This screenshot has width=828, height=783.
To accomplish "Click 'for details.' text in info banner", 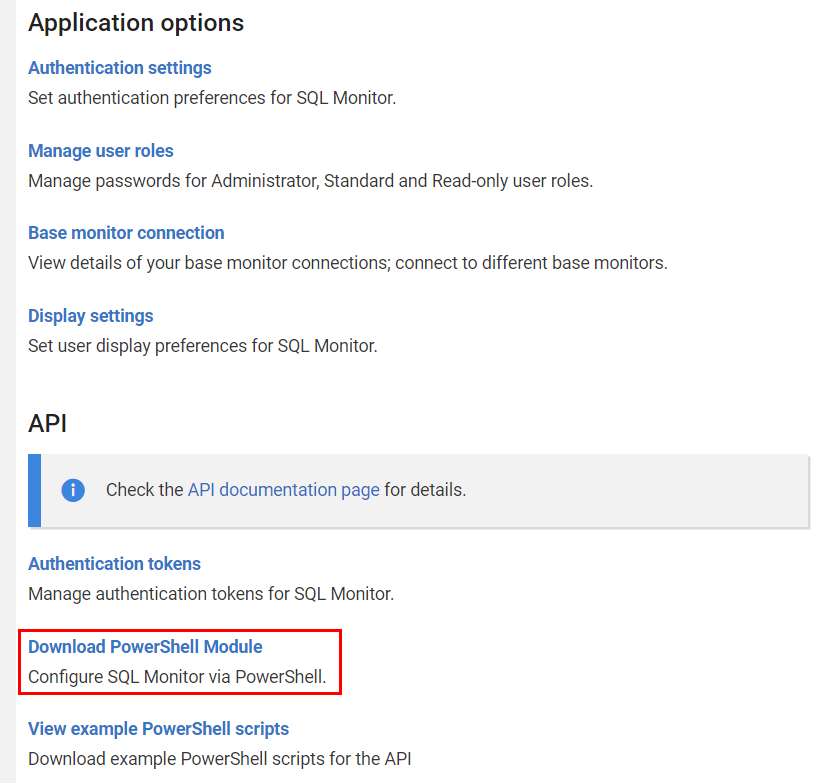I will [x=425, y=490].
